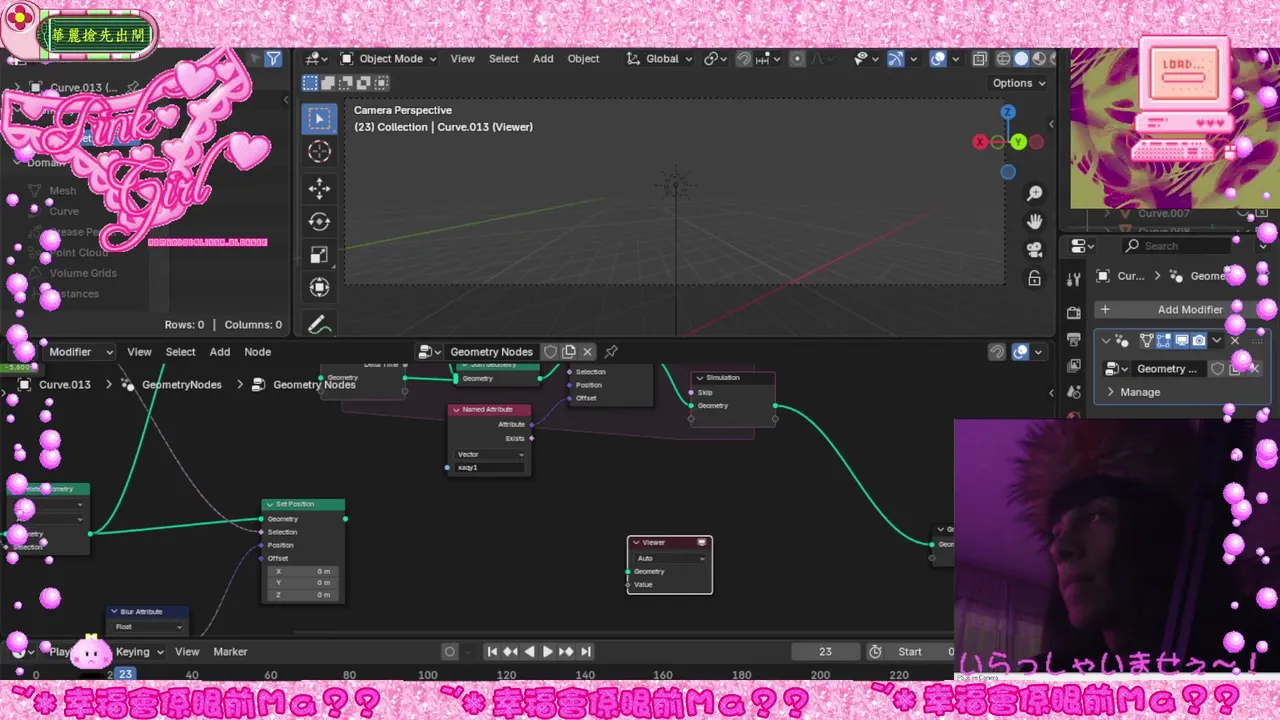Image resolution: width=1280 pixels, height=720 pixels.
Task: Click the Z axis navigation gizmo
Action: [x=1008, y=112]
